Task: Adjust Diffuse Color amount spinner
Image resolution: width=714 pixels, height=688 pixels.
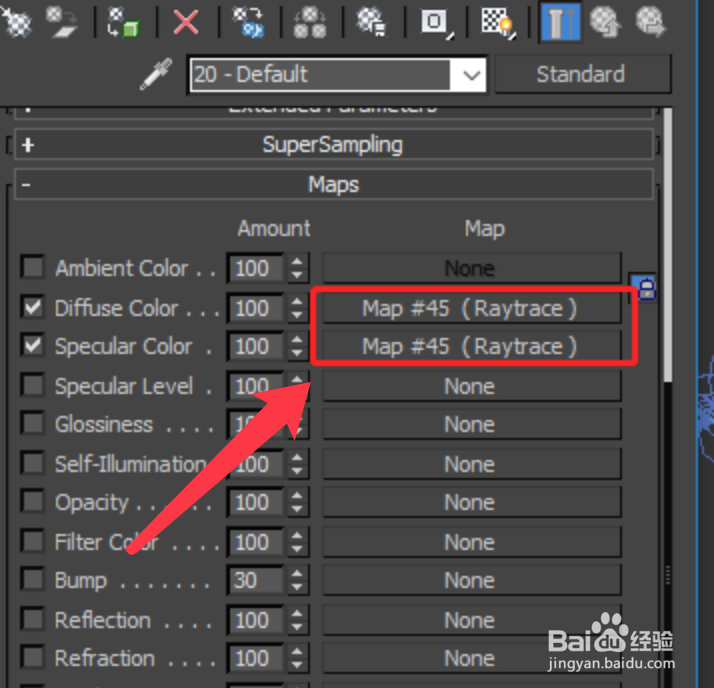Action: coord(297,308)
